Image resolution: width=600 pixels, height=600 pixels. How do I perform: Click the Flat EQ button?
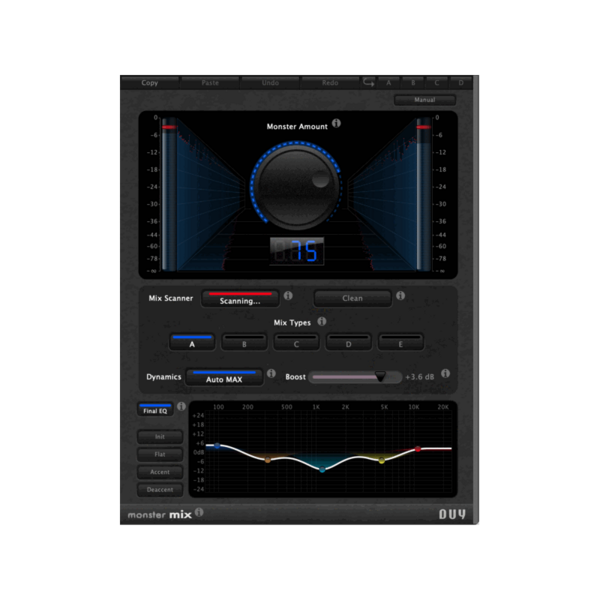(160, 454)
